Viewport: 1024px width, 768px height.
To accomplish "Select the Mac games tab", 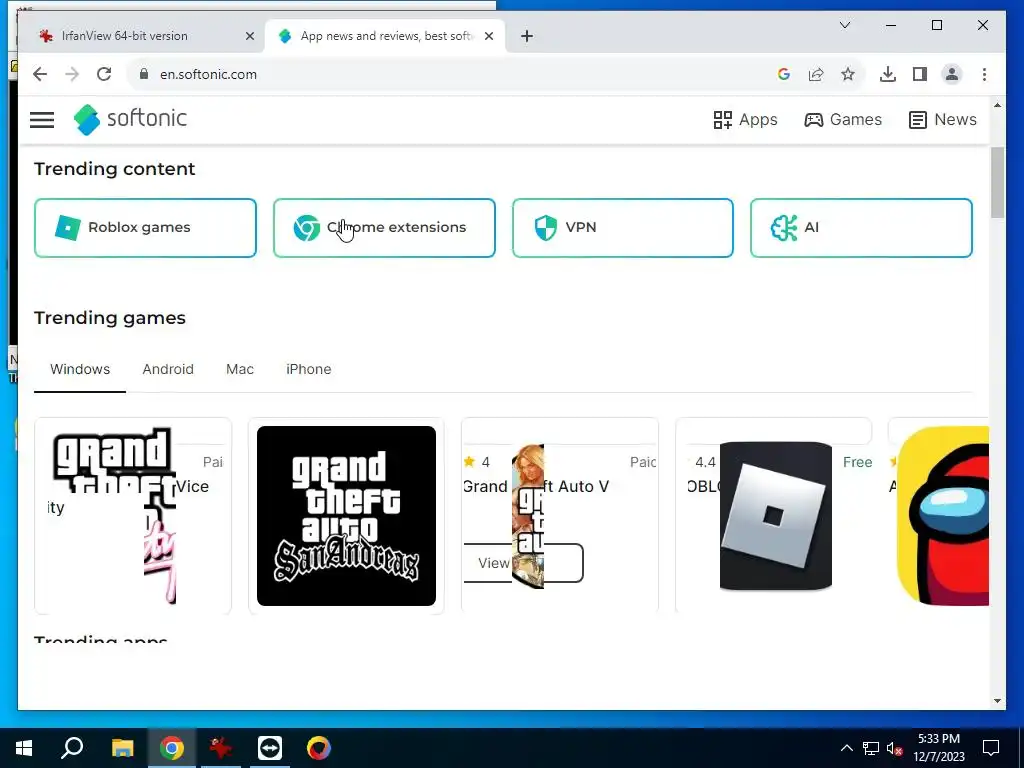I will pyautogui.click(x=240, y=370).
